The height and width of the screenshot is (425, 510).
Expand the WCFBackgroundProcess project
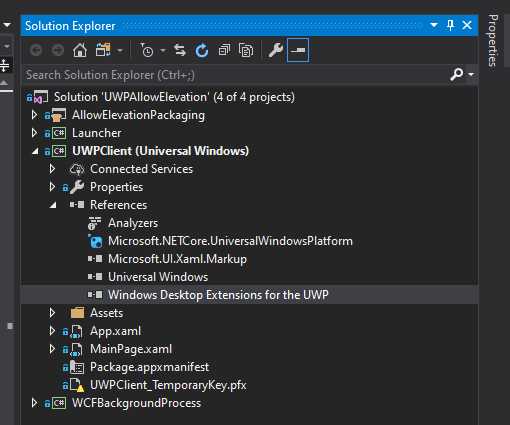pyautogui.click(x=34, y=403)
